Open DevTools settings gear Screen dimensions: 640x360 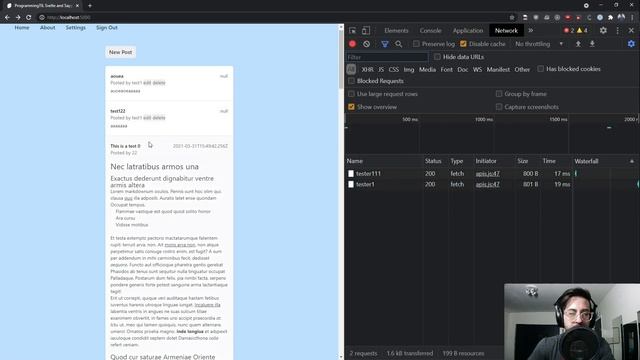pyautogui.click(x=603, y=31)
